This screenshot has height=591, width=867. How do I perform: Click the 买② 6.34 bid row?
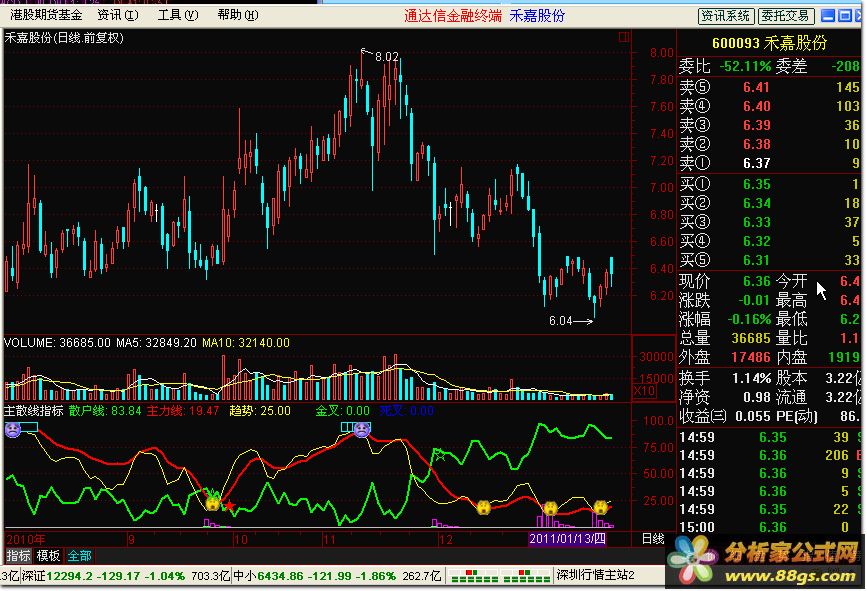coord(769,203)
